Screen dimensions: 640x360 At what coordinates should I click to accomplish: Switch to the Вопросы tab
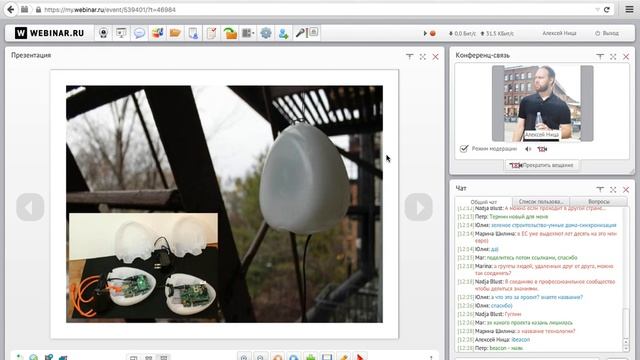[599, 202]
